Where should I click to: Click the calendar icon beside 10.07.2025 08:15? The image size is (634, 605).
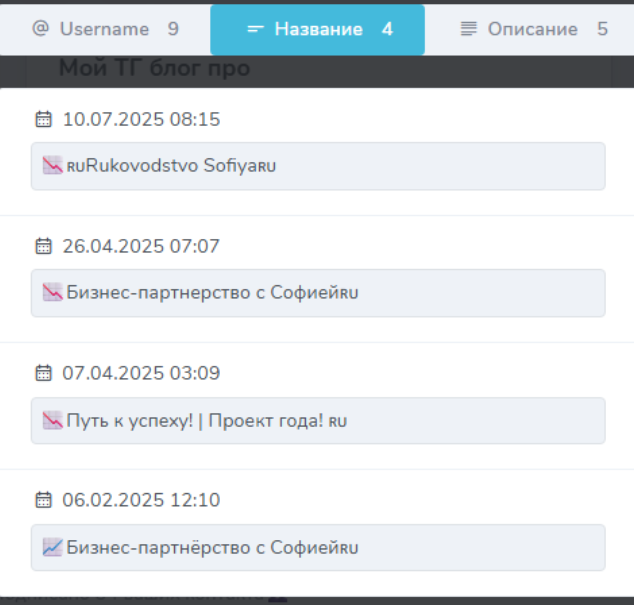(x=43, y=120)
